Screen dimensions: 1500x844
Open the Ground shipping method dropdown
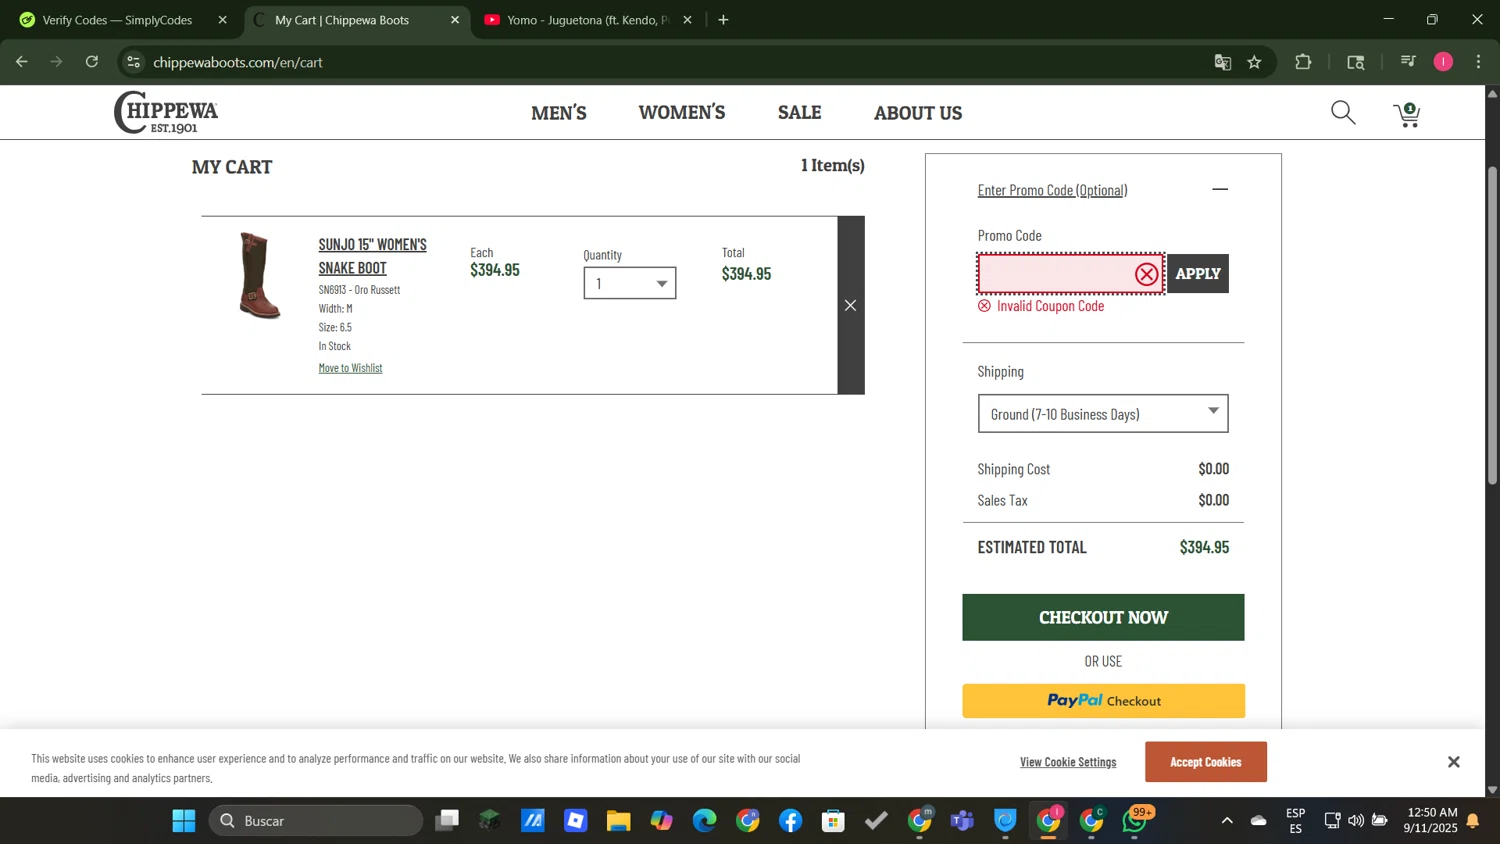pyautogui.click(x=1103, y=413)
